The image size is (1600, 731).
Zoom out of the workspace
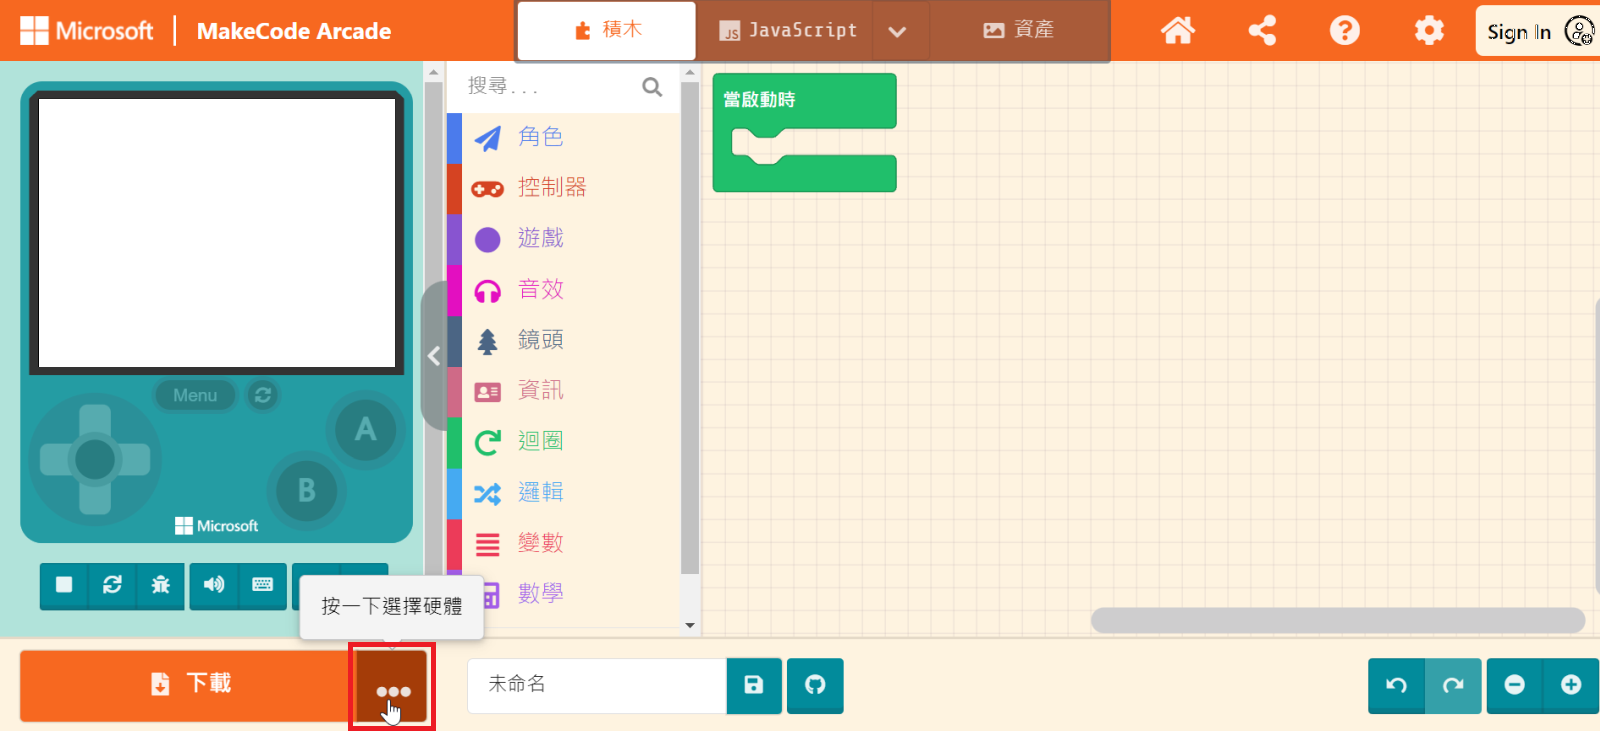(1515, 685)
